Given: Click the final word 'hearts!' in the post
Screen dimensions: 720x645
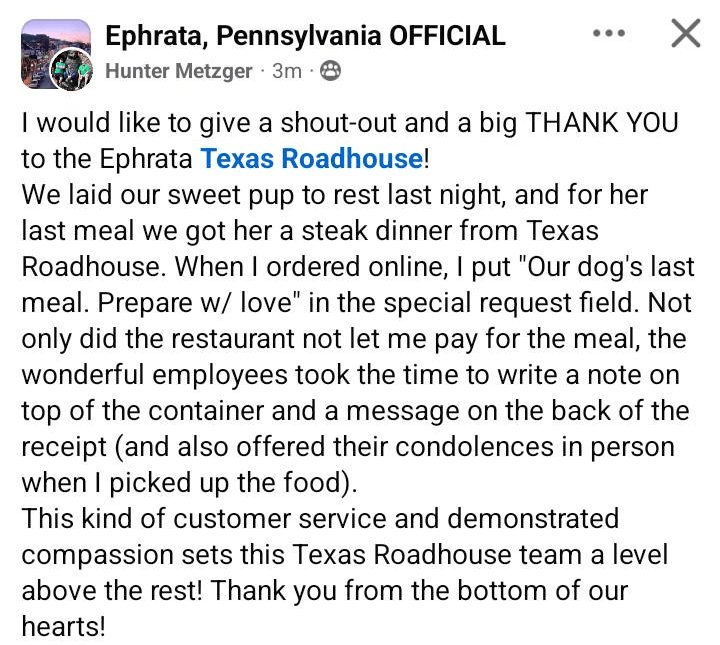Looking at the screenshot, I should coord(62,627).
